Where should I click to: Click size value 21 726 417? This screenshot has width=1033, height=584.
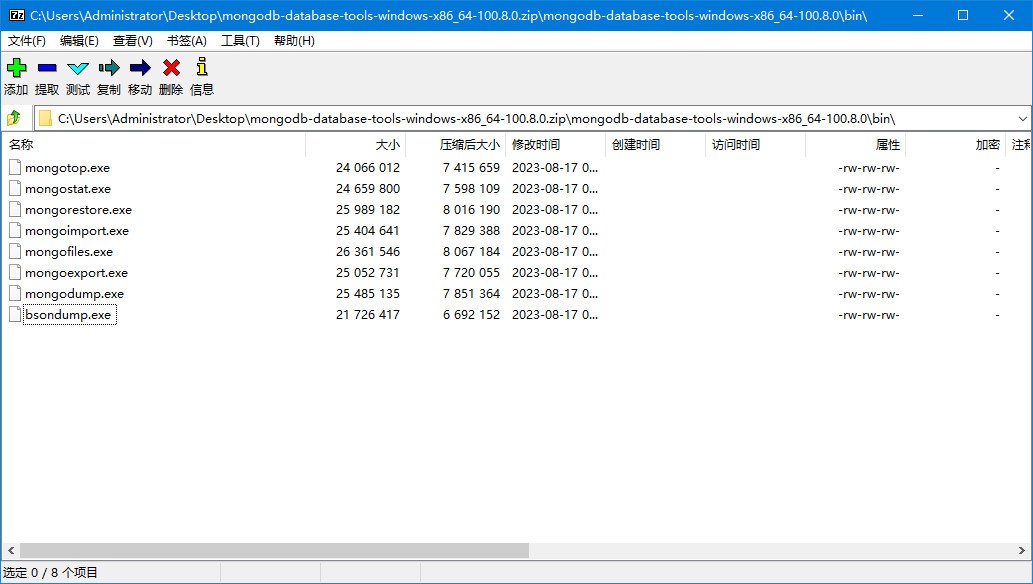(x=368, y=315)
